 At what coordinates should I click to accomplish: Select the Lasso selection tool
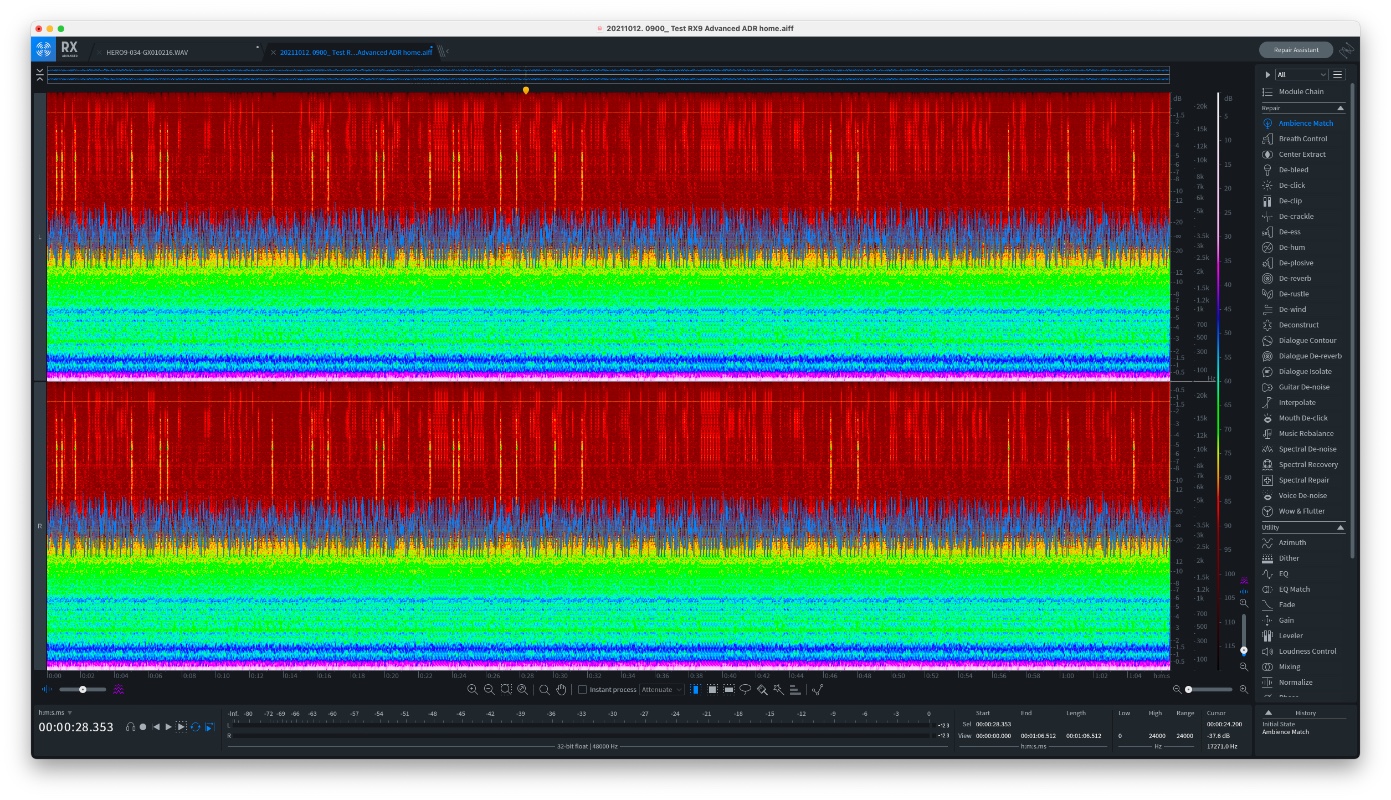pos(745,689)
